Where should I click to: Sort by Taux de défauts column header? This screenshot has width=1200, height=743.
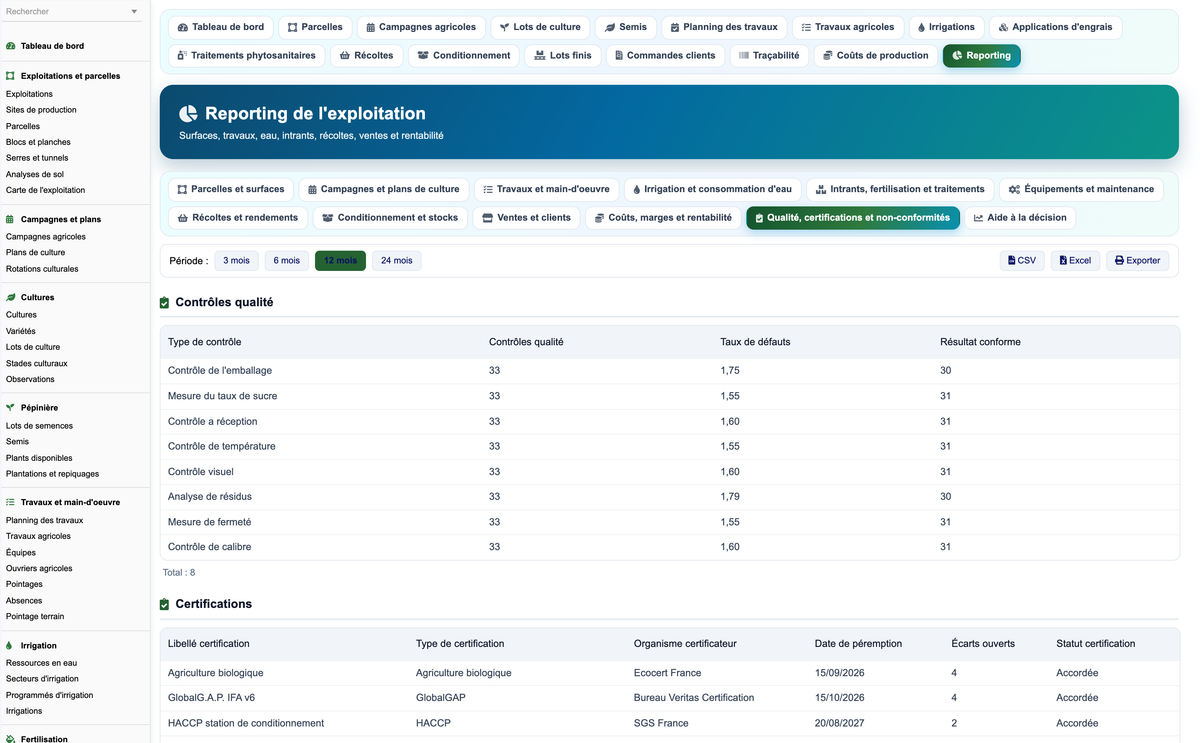click(755, 342)
